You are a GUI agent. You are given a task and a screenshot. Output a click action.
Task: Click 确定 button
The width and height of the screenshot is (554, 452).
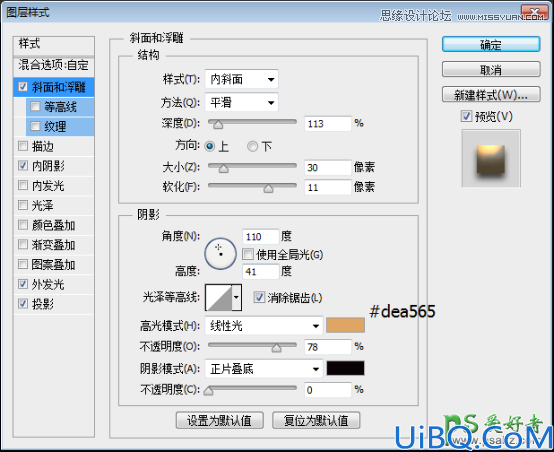pyautogui.click(x=491, y=45)
